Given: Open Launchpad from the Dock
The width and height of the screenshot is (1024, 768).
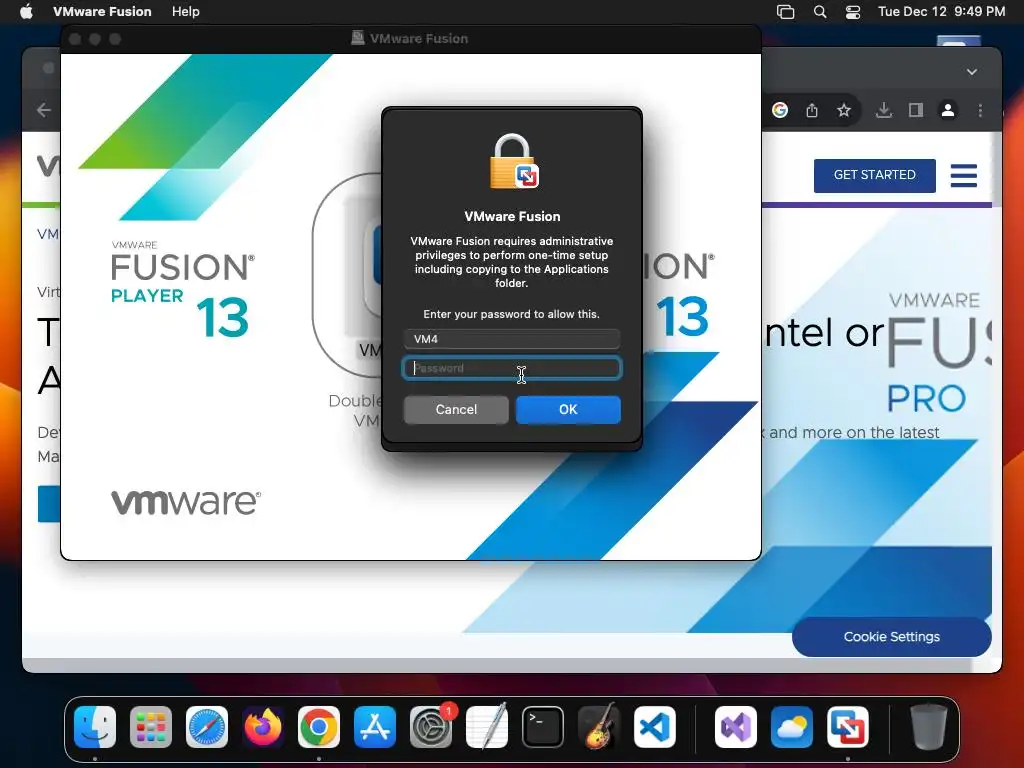Looking at the screenshot, I should tap(151, 727).
